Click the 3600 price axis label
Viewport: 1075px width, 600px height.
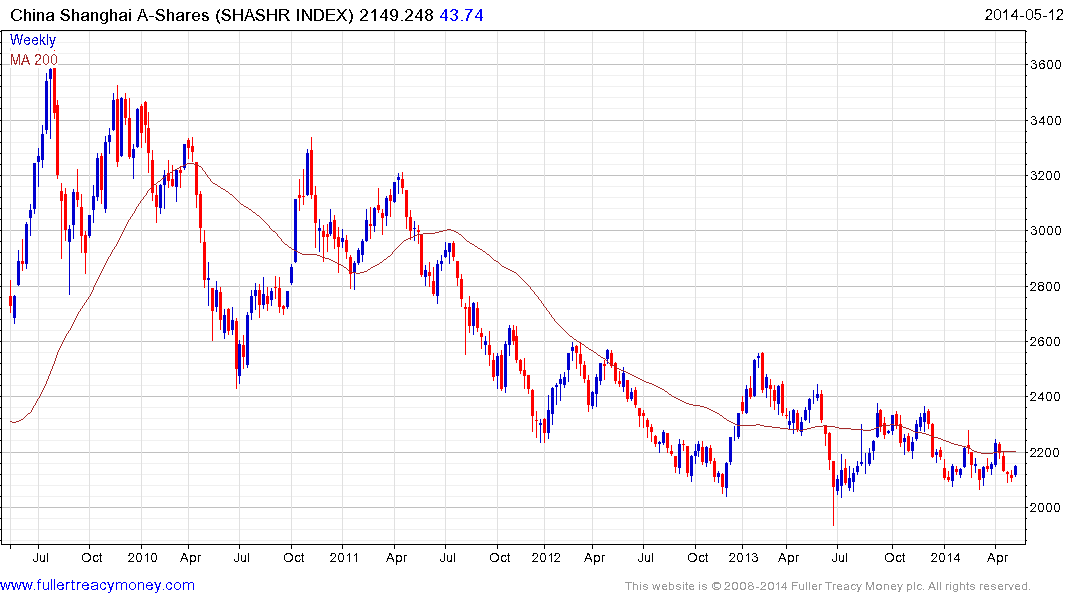(1046, 64)
